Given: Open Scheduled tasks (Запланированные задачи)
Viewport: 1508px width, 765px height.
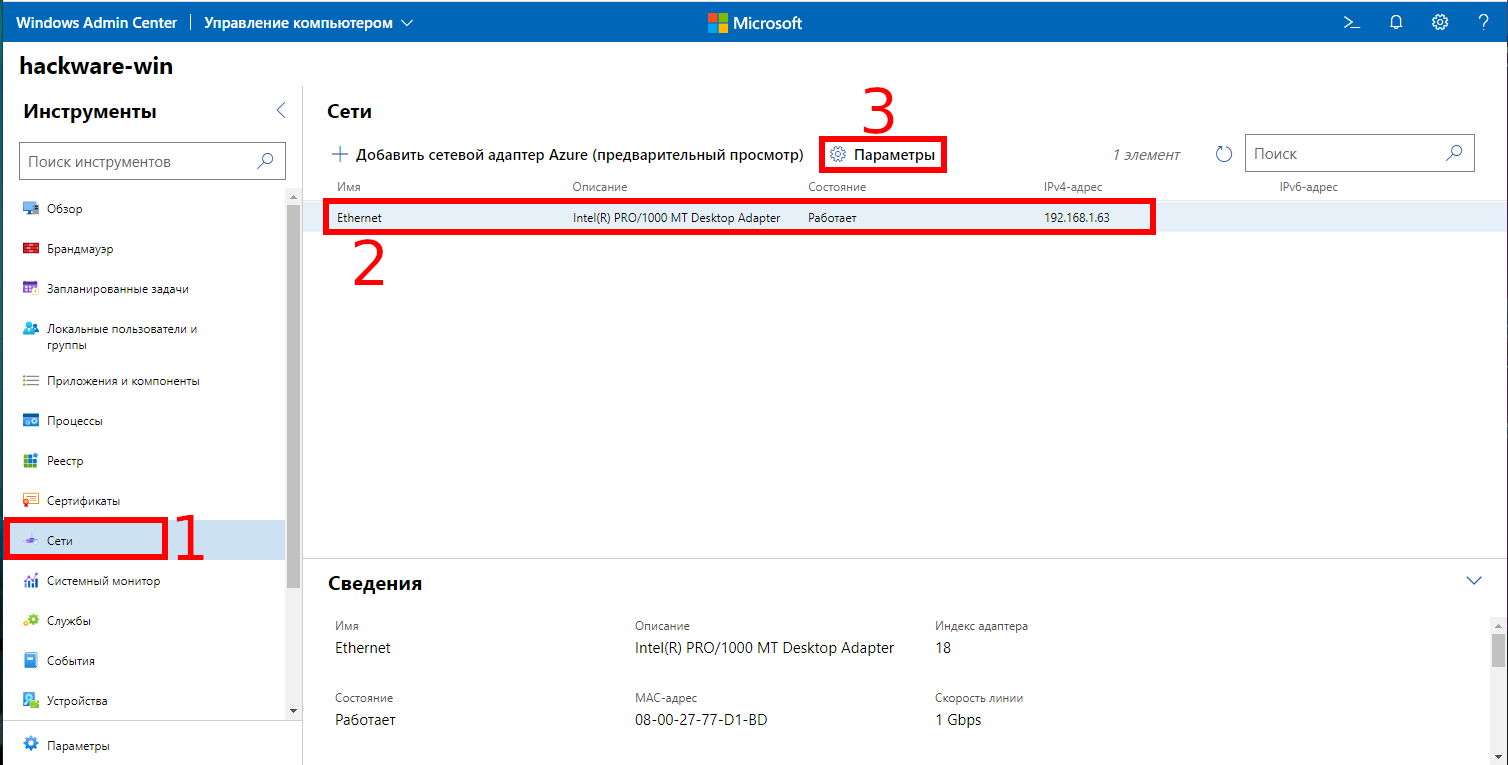Looking at the screenshot, I should click(x=117, y=289).
